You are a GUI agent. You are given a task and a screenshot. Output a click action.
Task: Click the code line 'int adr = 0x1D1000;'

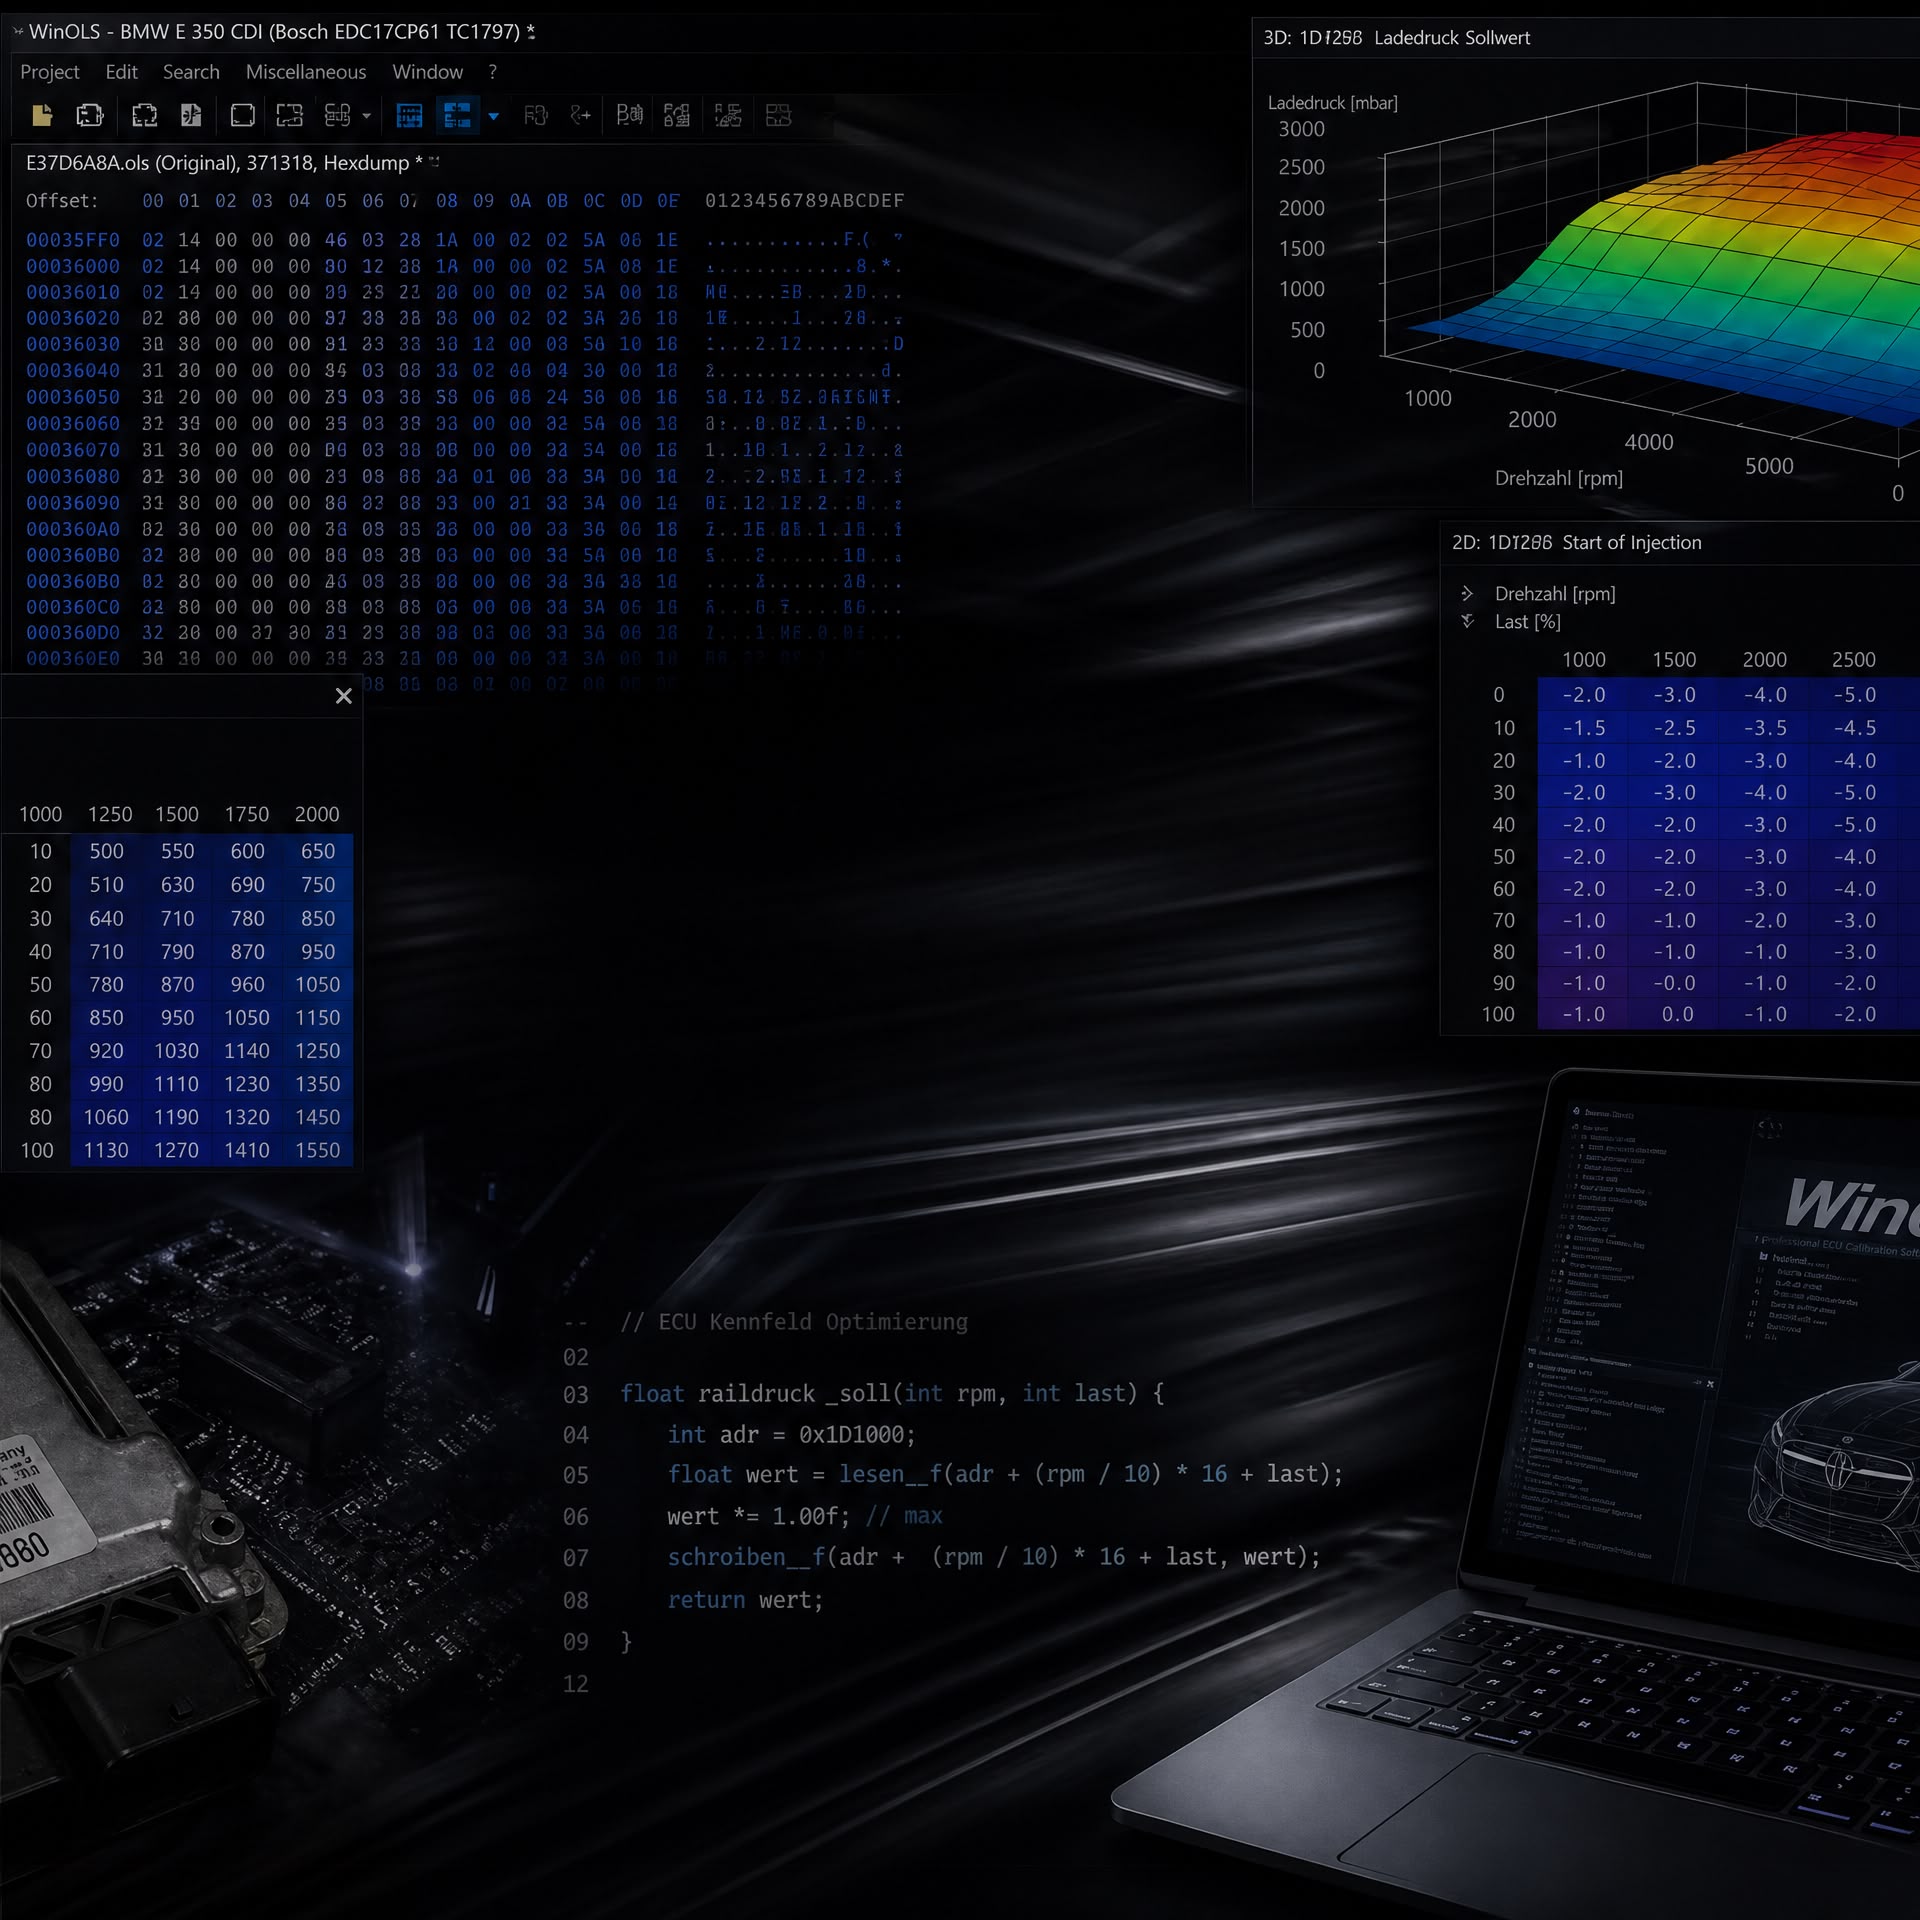pyautogui.click(x=791, y=1435)
